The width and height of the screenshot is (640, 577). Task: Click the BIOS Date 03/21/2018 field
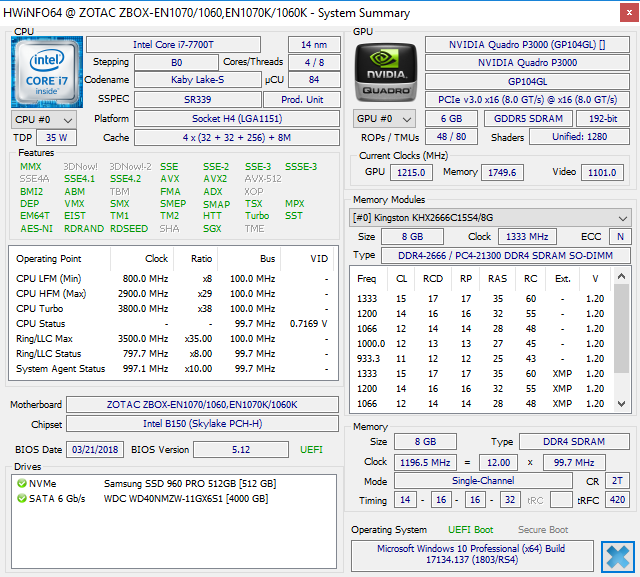coord(95,450)
